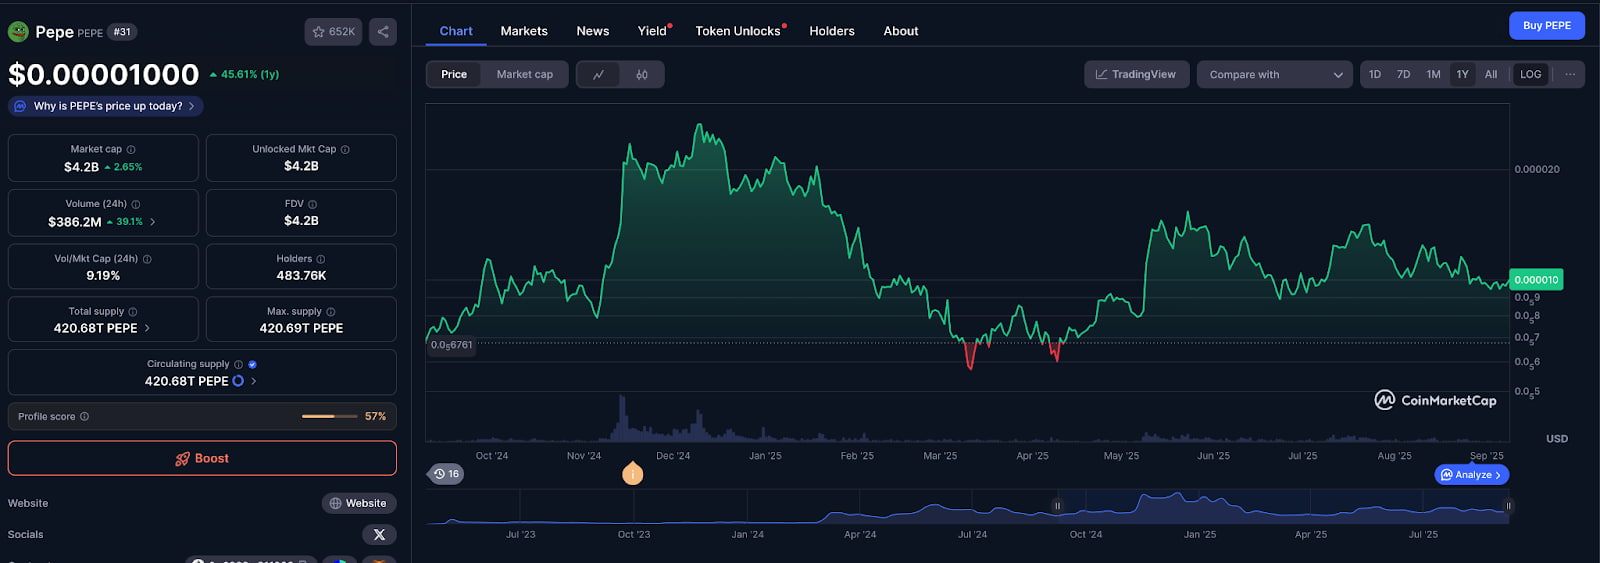Toggle Price chart mode
This screenshot has width=1600, height=563.
(x=454, y=74)
